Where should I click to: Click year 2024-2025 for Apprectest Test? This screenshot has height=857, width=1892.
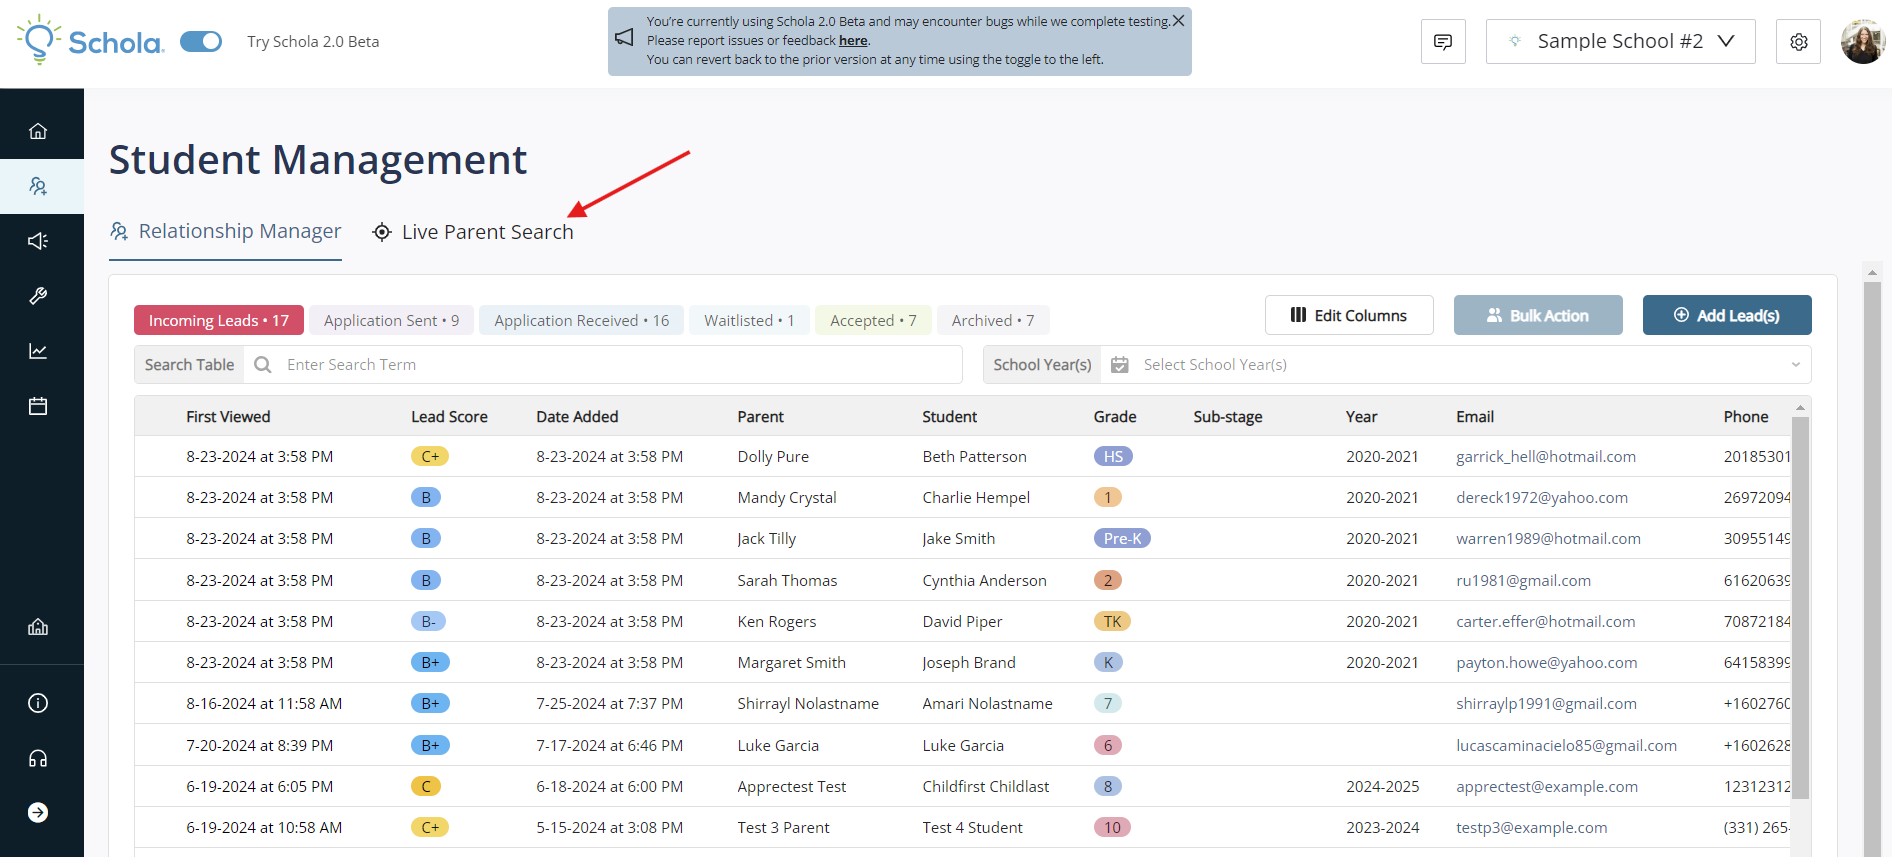coord(1382,786)
